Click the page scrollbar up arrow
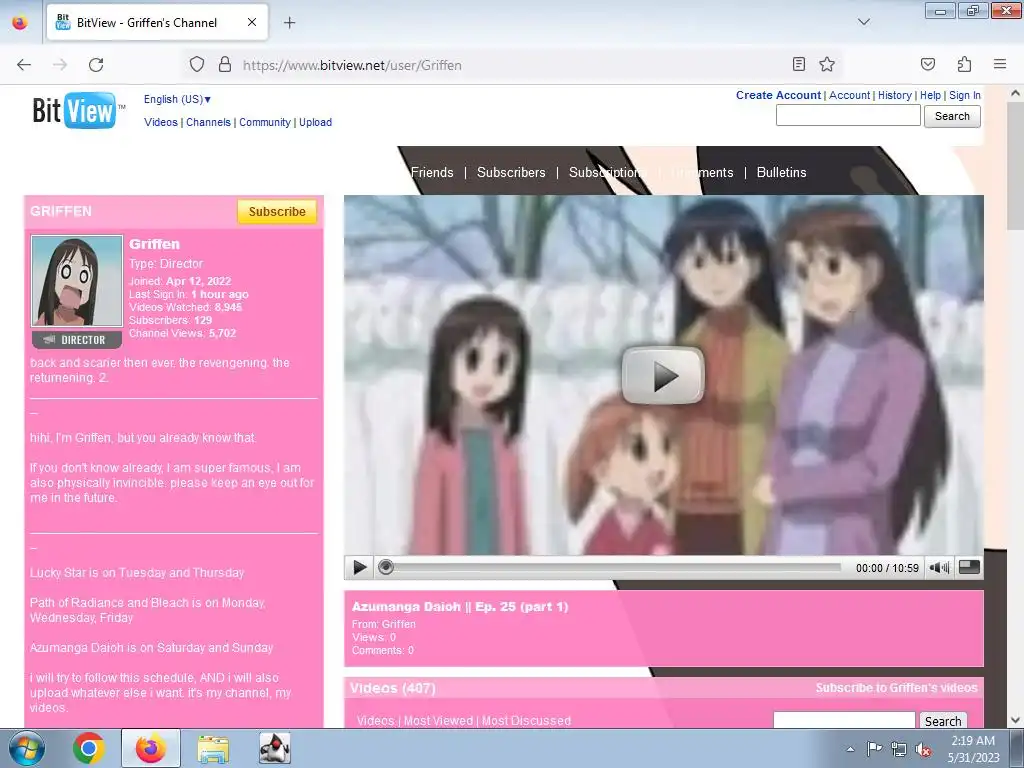This screenshot has height=768, width=1024. (1016, 93)
